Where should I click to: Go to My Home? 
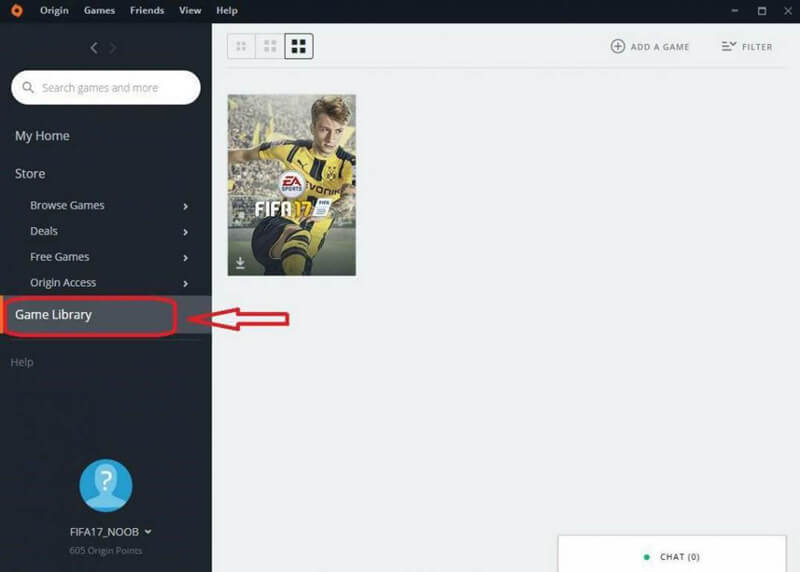coord(42,136)
